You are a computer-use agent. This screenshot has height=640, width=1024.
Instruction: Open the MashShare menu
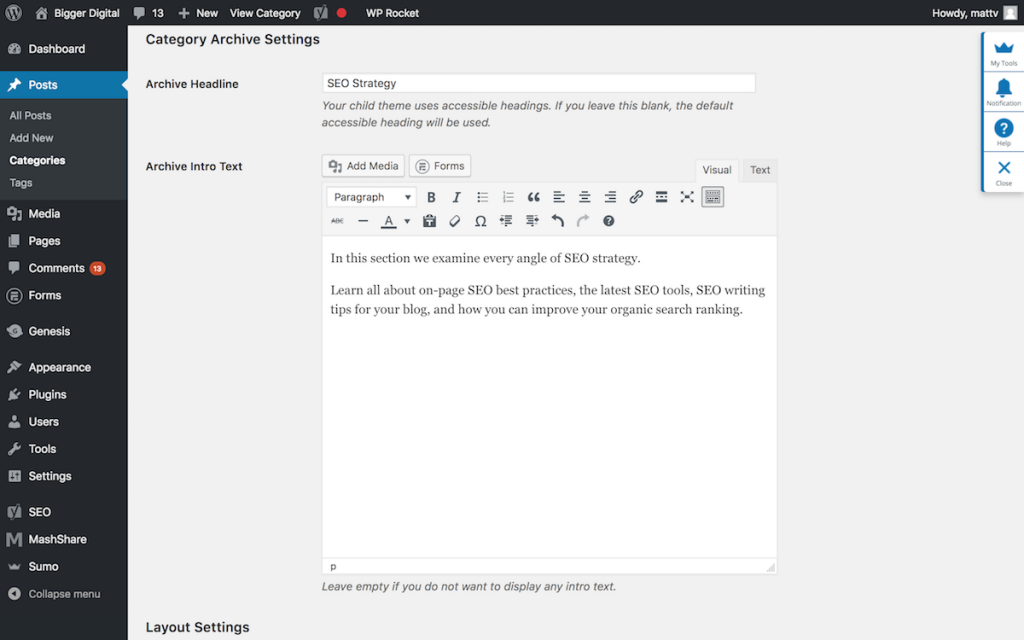64,539
